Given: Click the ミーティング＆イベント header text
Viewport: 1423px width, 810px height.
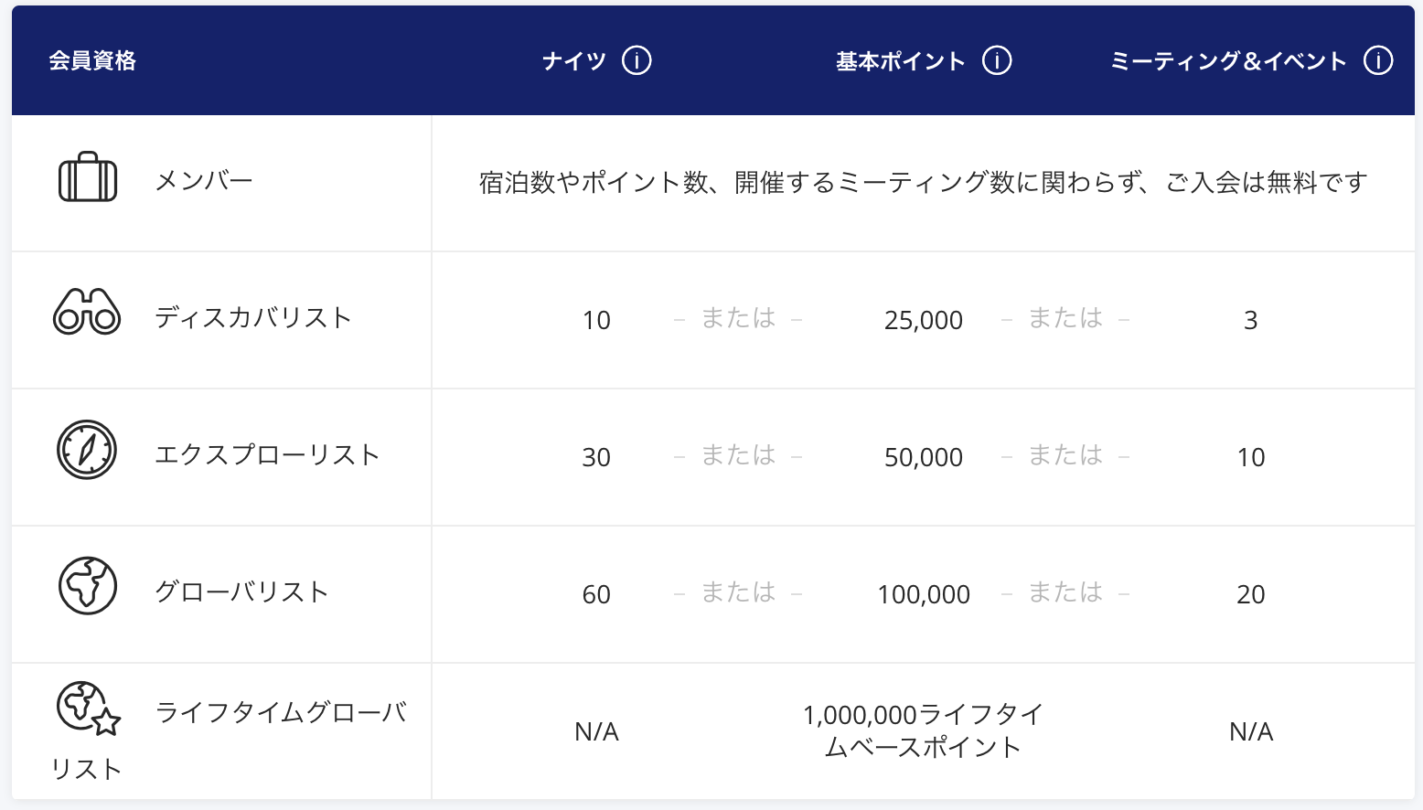Looking at the screenshot, I should tap(1228, 61).
